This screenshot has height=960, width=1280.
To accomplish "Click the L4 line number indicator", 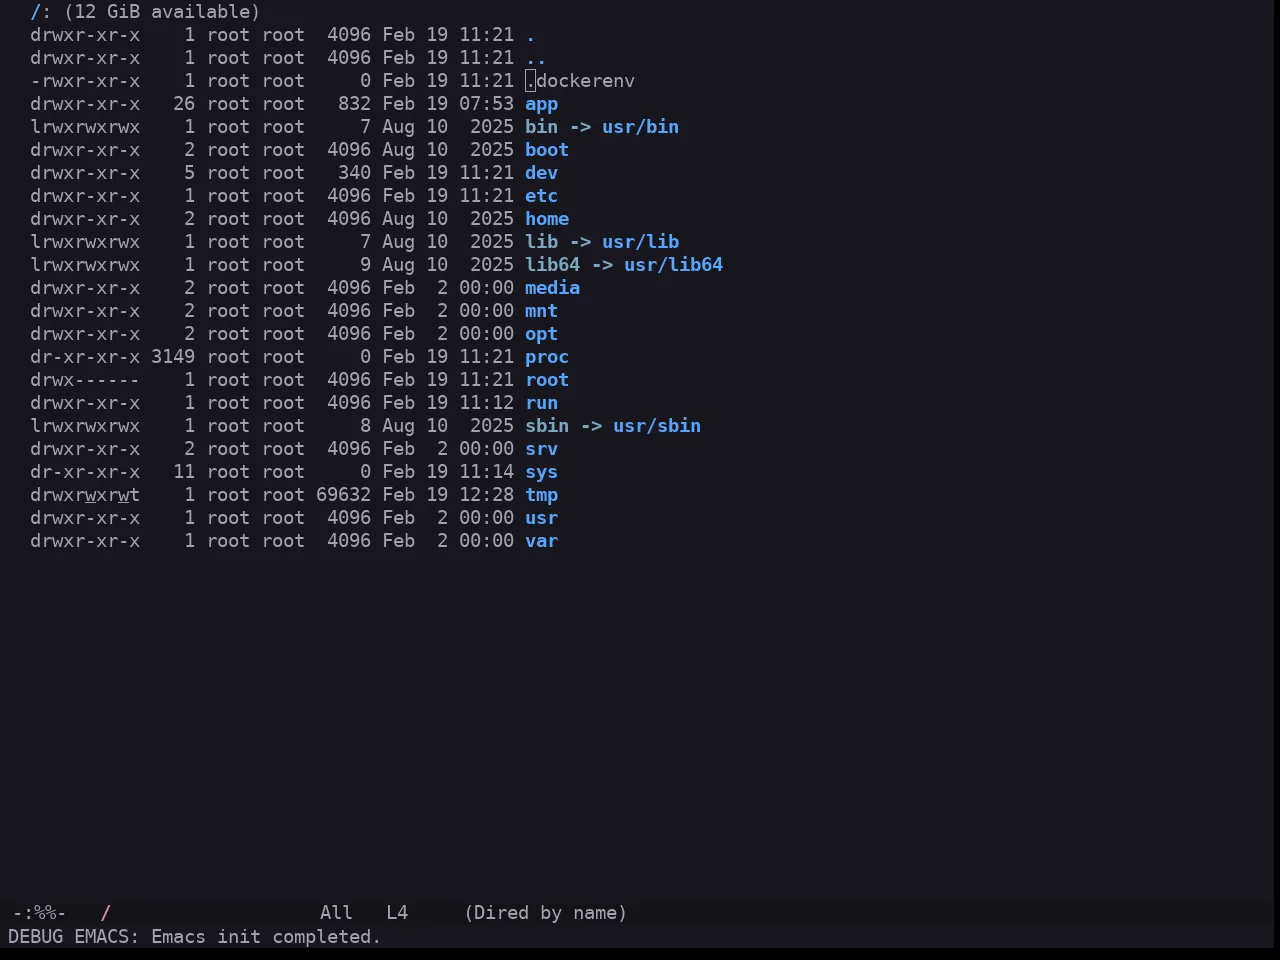I will 397,913.
